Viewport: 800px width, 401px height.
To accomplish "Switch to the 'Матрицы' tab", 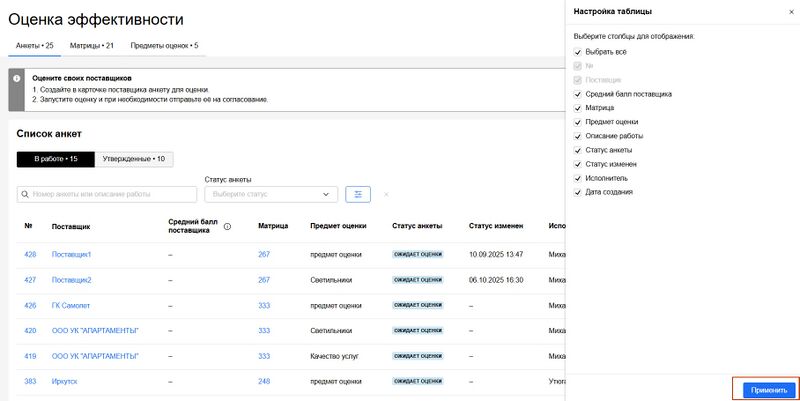I will pyautogui.click(x=91, y=46).
